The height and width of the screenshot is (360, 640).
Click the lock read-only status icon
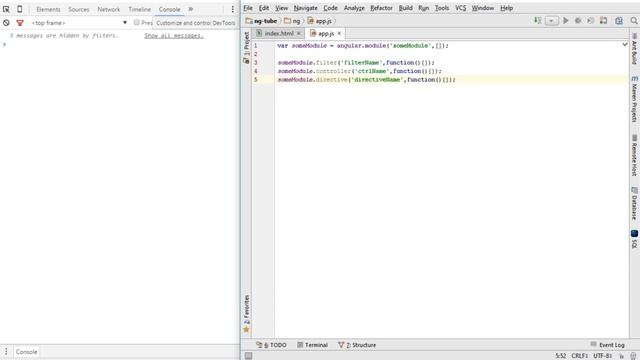(x=622, y=356)
